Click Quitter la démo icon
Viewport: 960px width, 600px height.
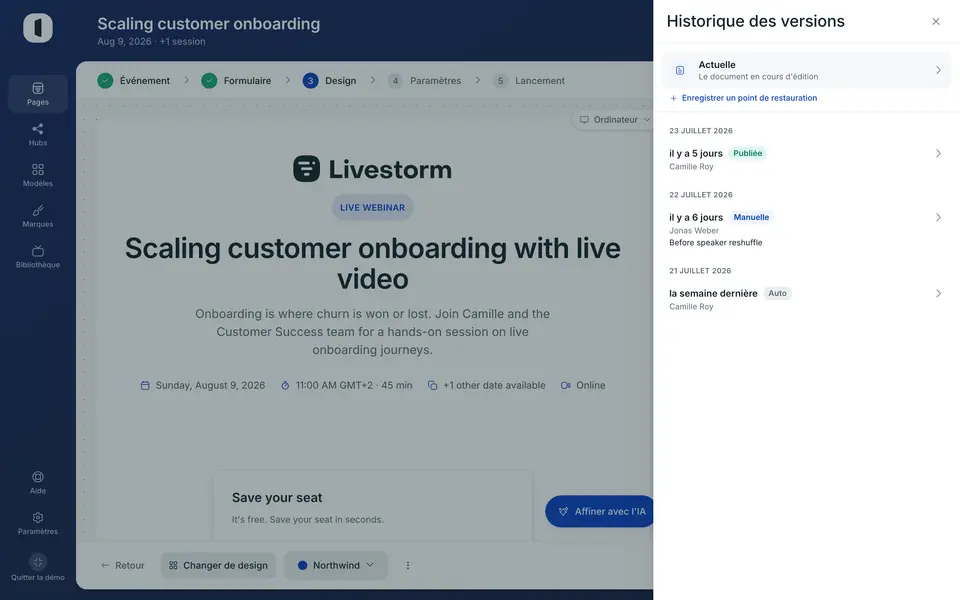coord(38,562)
